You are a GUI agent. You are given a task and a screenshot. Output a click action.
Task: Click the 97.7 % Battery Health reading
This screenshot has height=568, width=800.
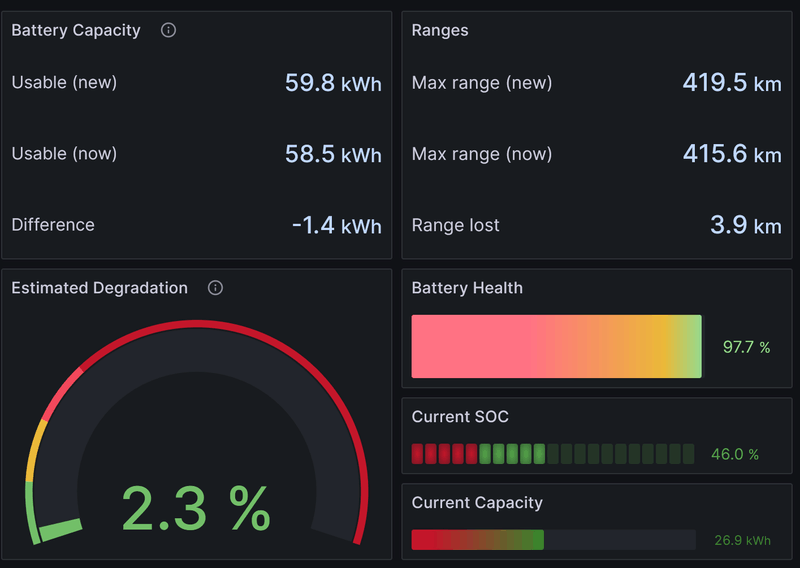[746, 347]
